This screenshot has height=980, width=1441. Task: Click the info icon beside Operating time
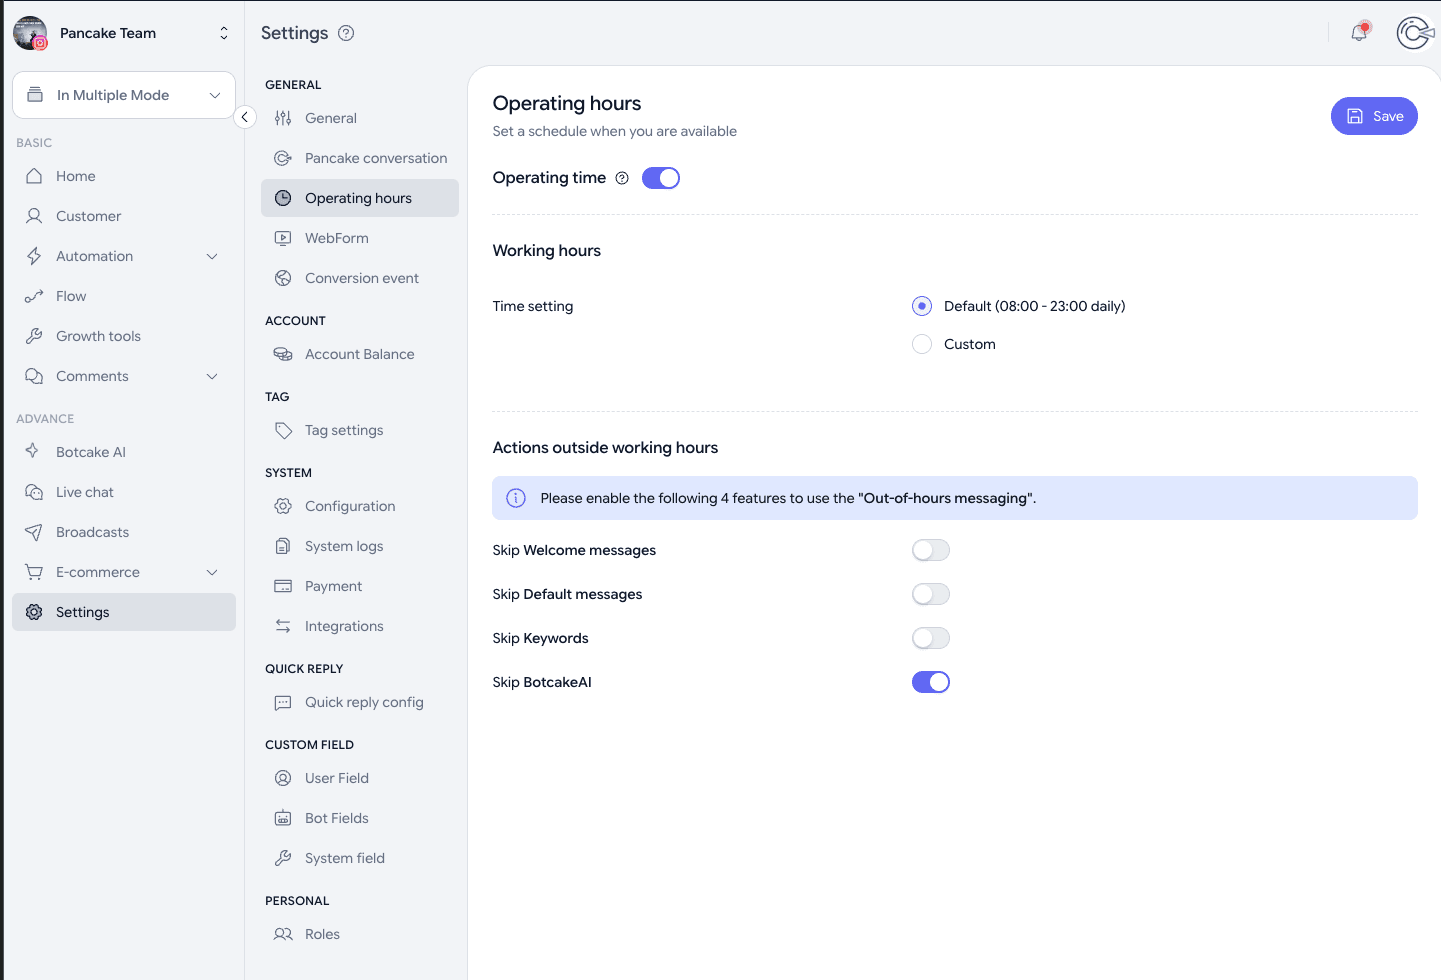pyautogui.click(x=622, y=178)
